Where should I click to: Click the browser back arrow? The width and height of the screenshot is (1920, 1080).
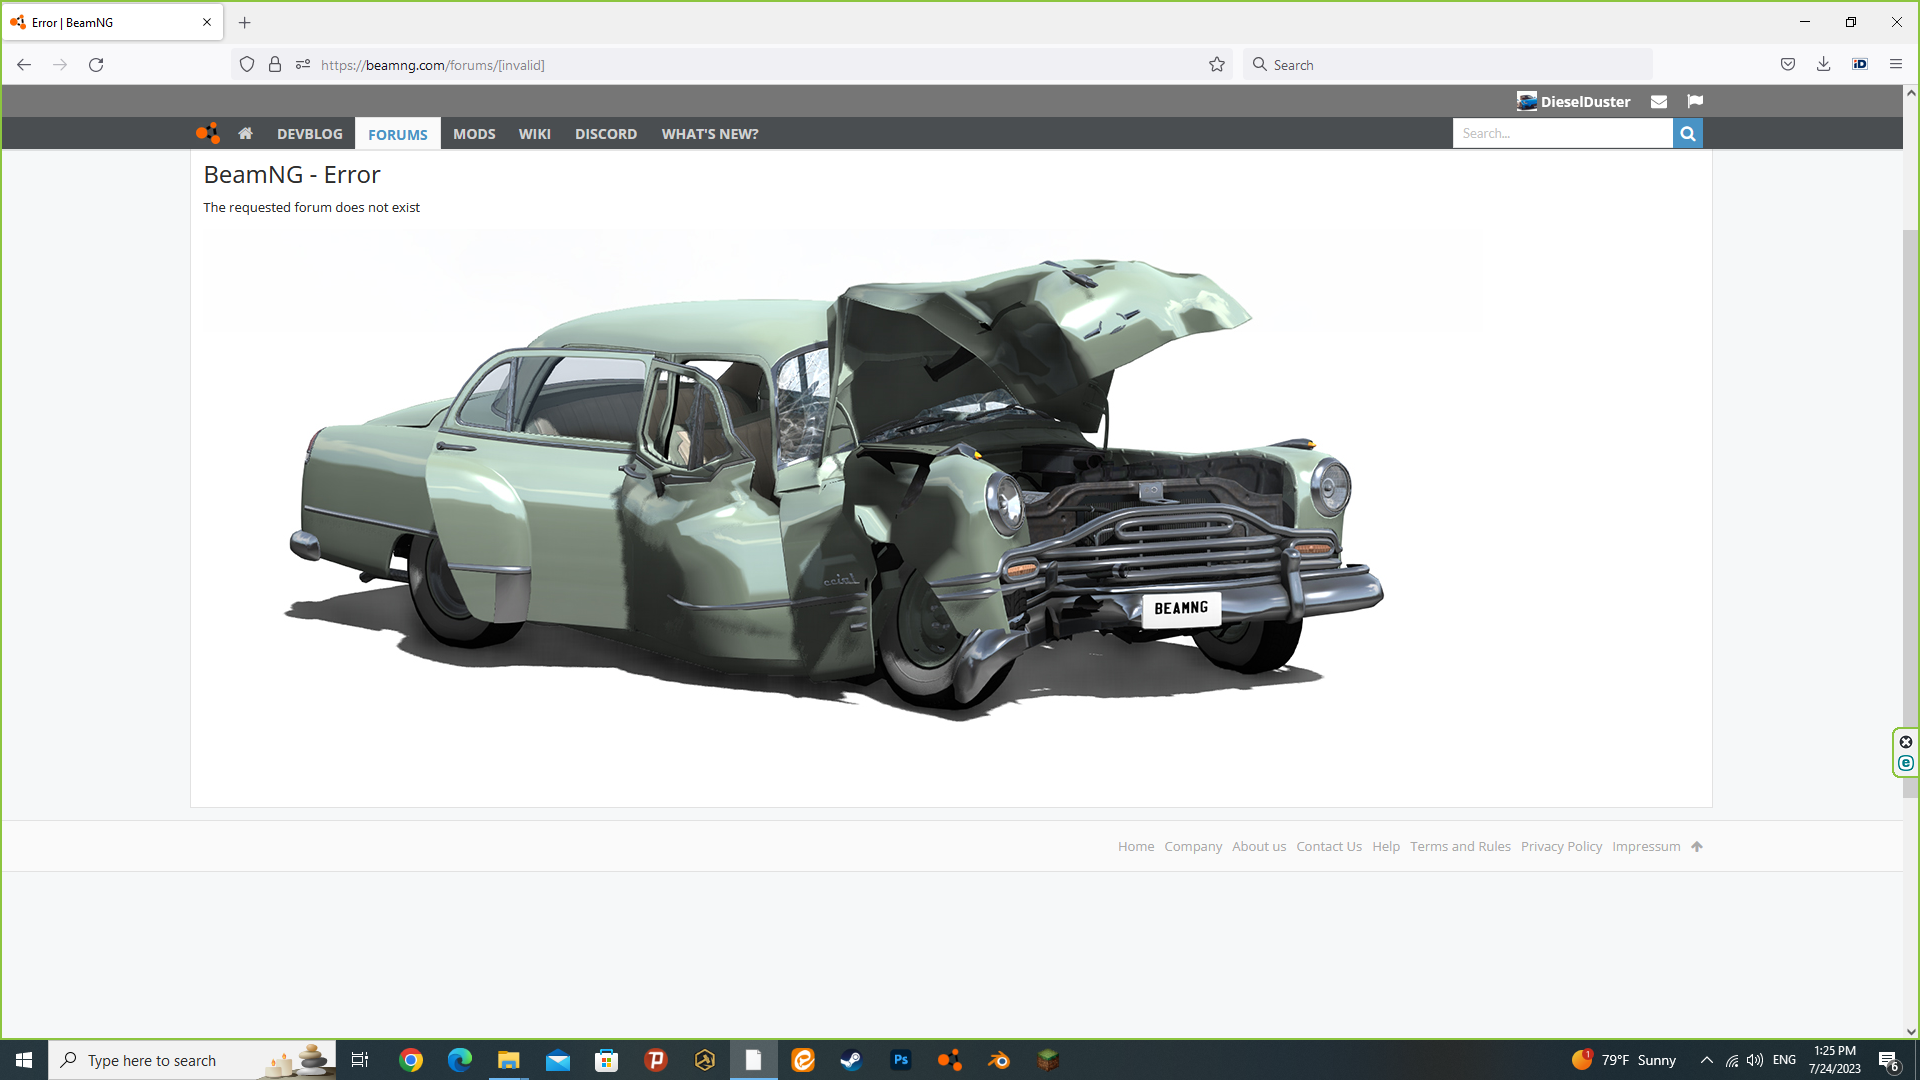point(24,65)
